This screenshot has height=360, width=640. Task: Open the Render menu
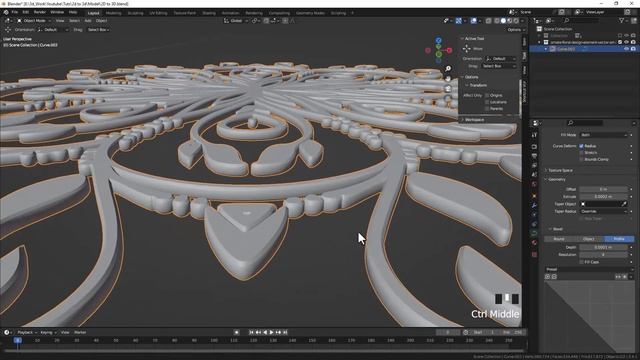click(40, 12)
